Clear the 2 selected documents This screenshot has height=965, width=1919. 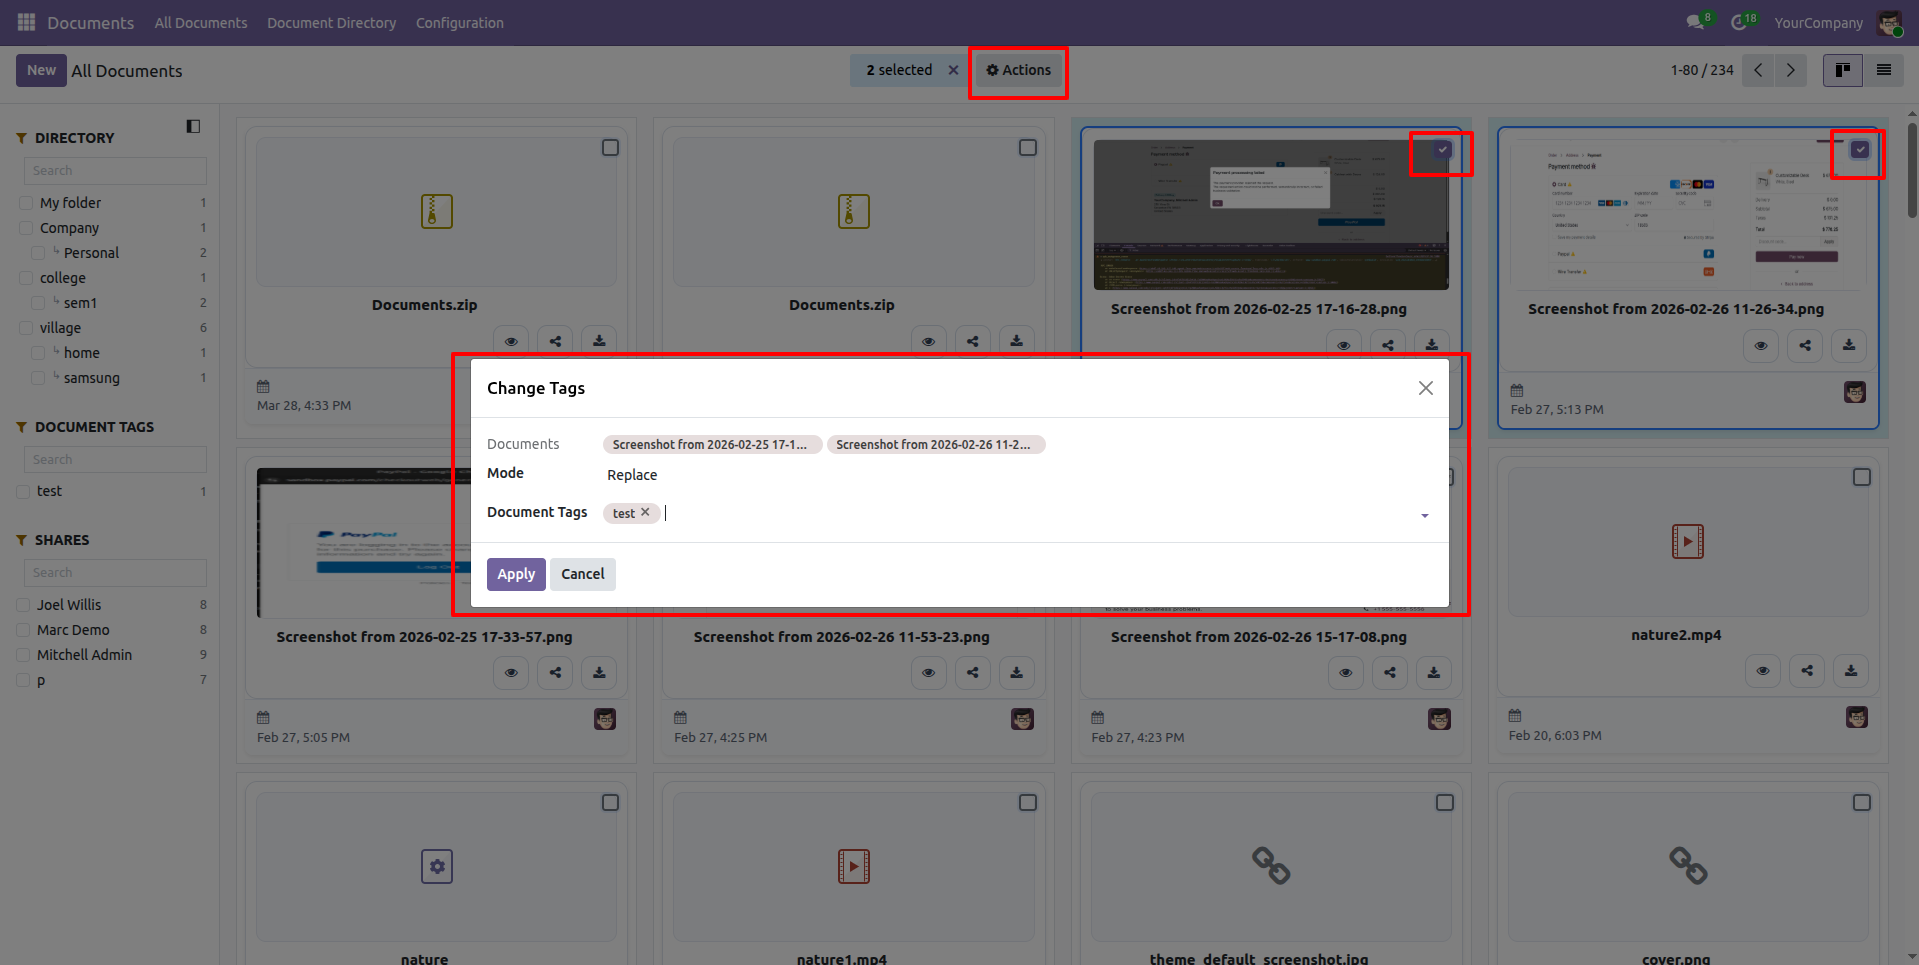[953, 70]
